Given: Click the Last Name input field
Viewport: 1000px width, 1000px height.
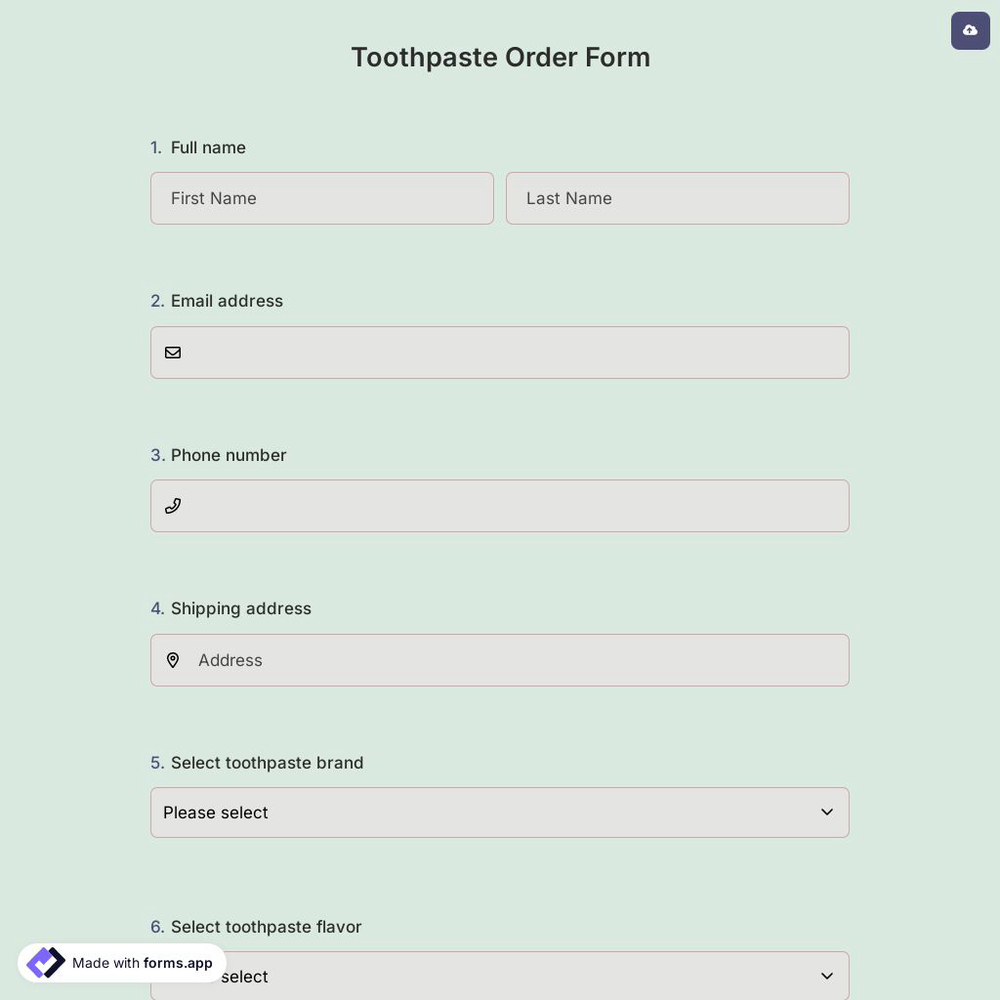Looking at the screenshot, I should coord(677,197).
